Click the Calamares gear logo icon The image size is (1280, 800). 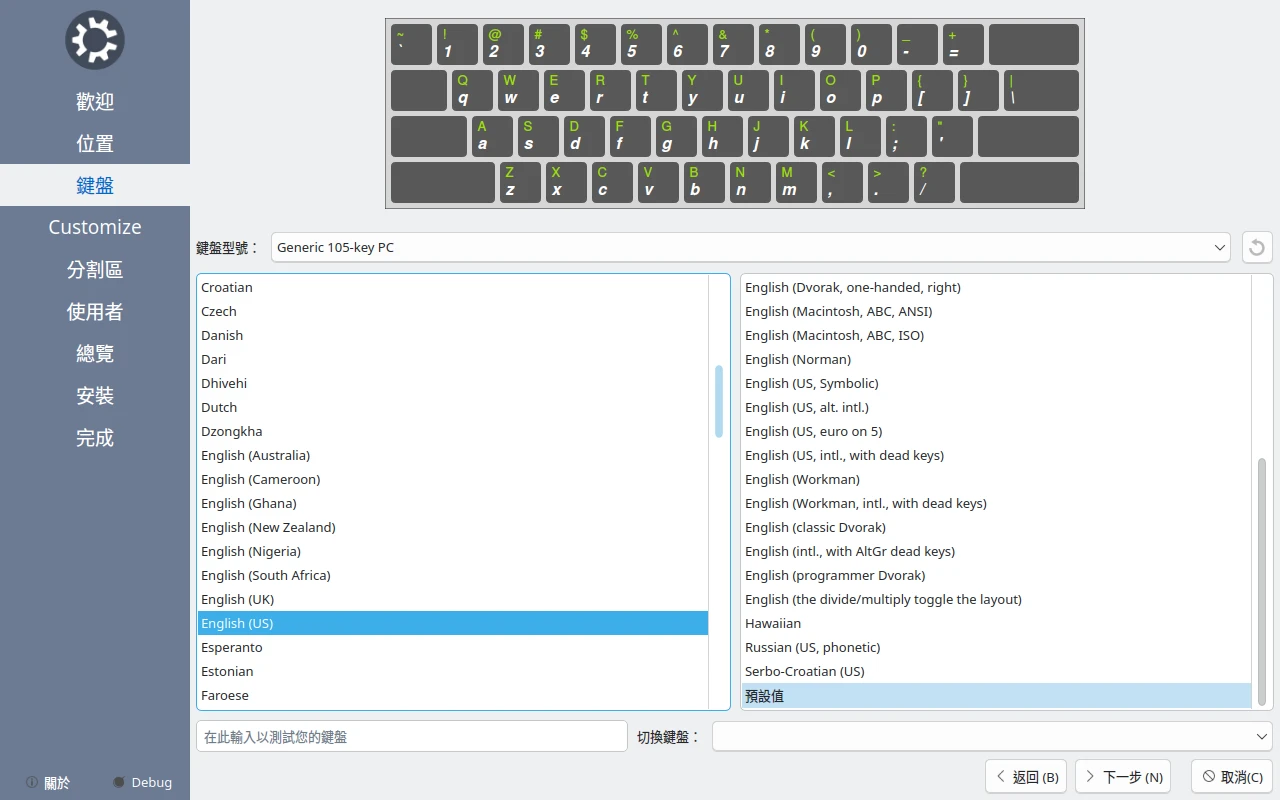pyautogui.click(x=94, y=41)
